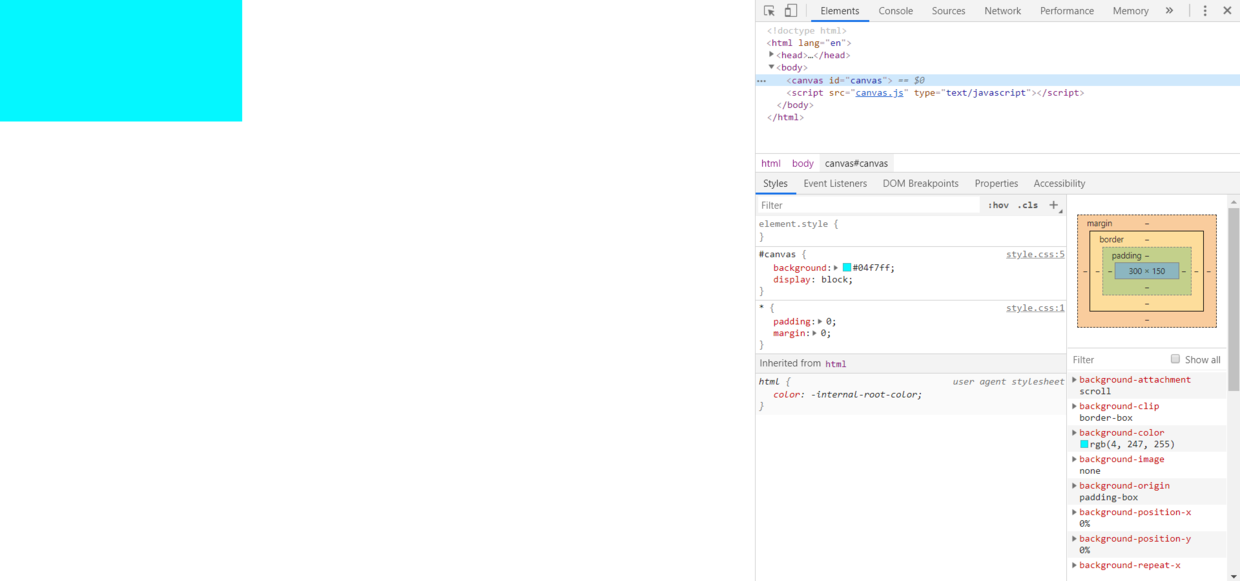Click the canvas#canvas breadcrumb item
This screenshot has width=1240, height=581.
[x=856, y=163]
